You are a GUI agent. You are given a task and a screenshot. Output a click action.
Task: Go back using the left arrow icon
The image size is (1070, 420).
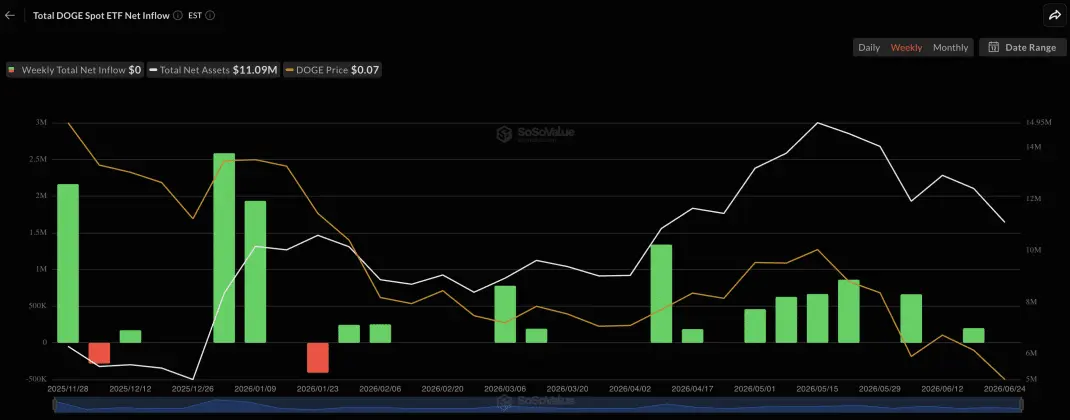point(10,16)
